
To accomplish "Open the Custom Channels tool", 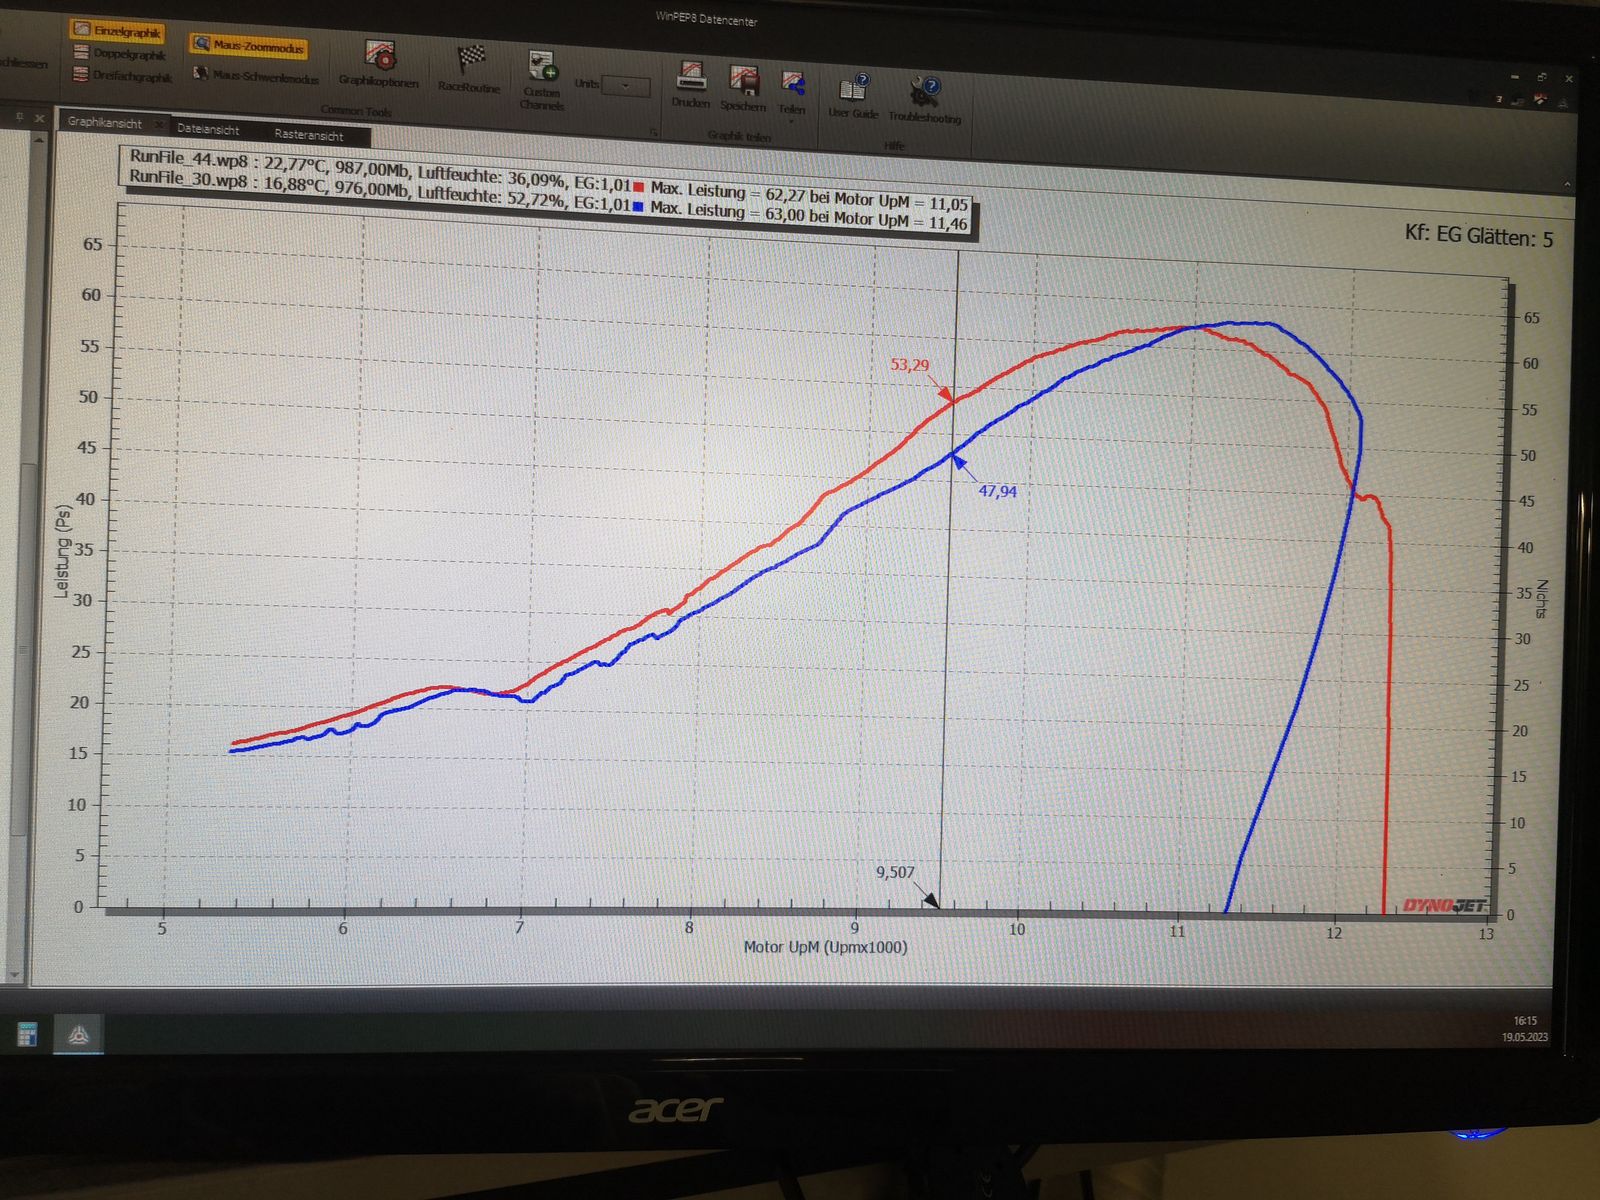I will pos(542,79).
